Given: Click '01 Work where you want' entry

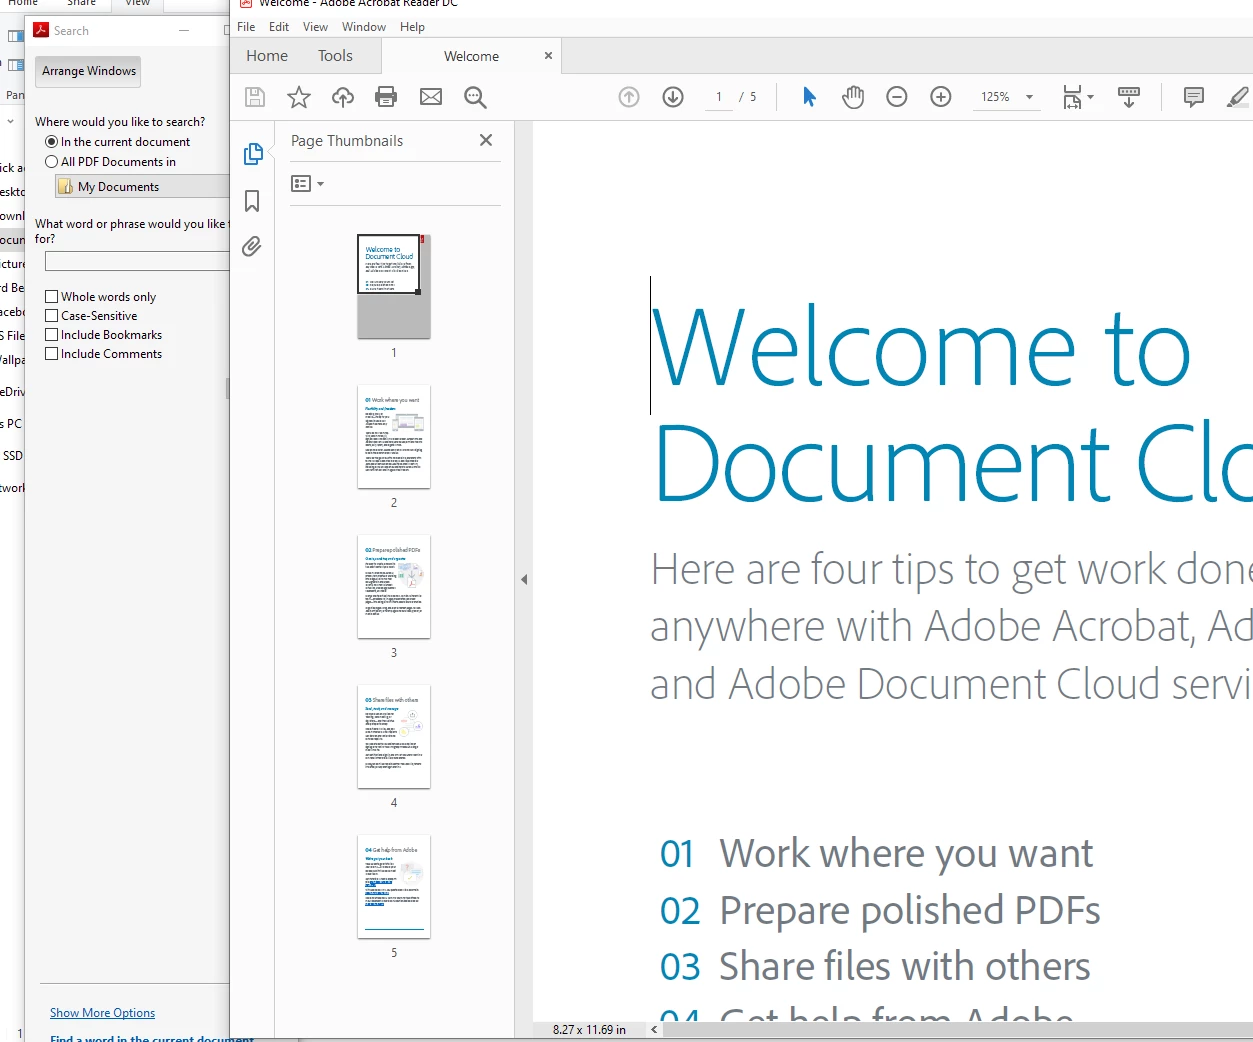Looking at the screenshot, I should point(876,853).
